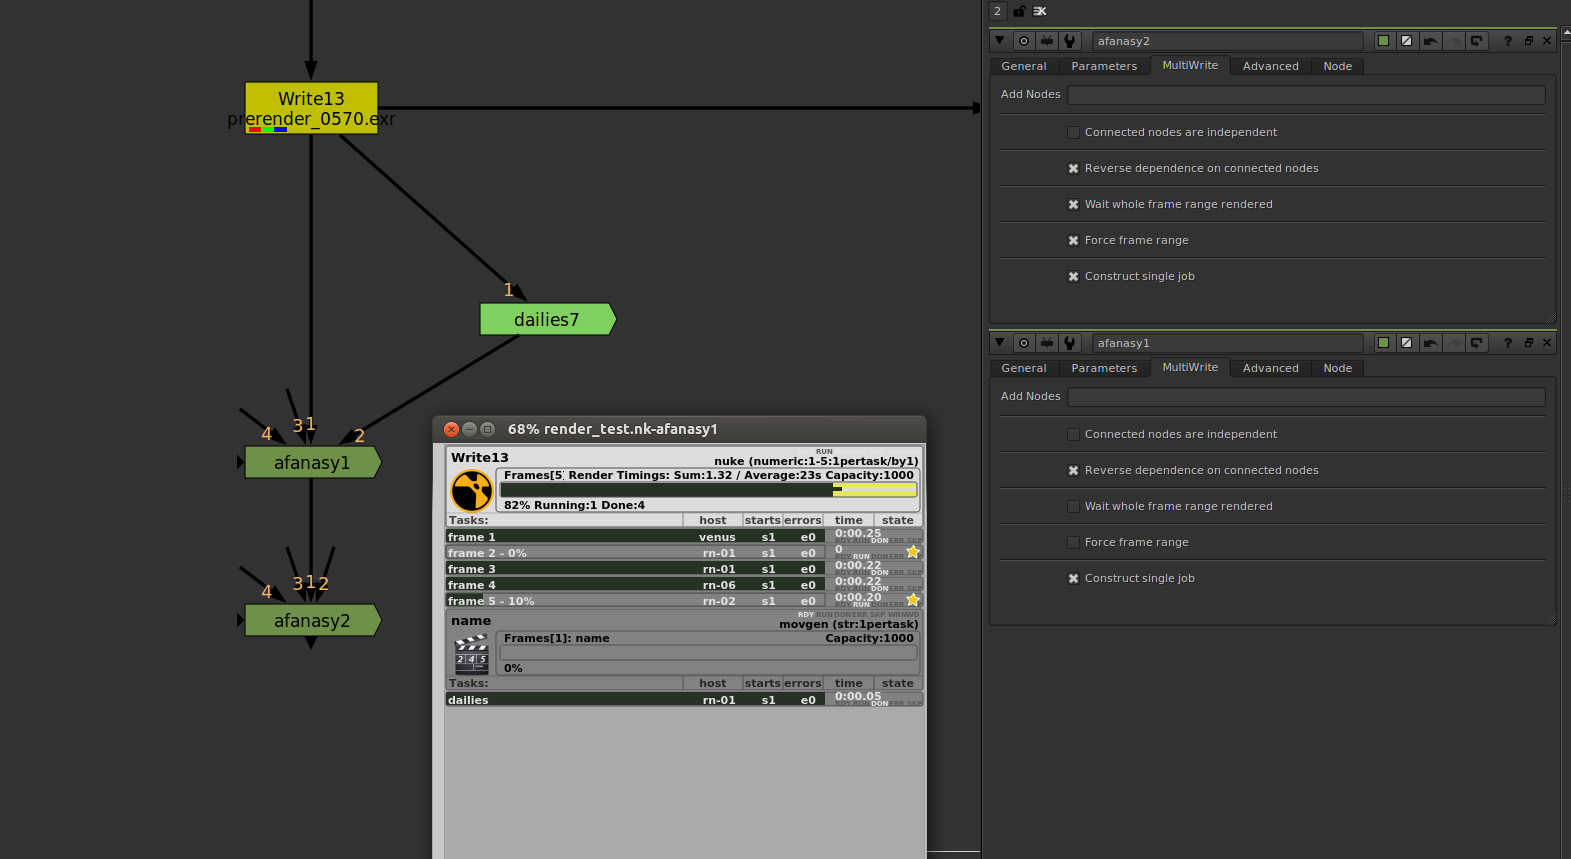Select task row frame 1
Viewport: 1571px width, 859px height.
tap(684, 537)
